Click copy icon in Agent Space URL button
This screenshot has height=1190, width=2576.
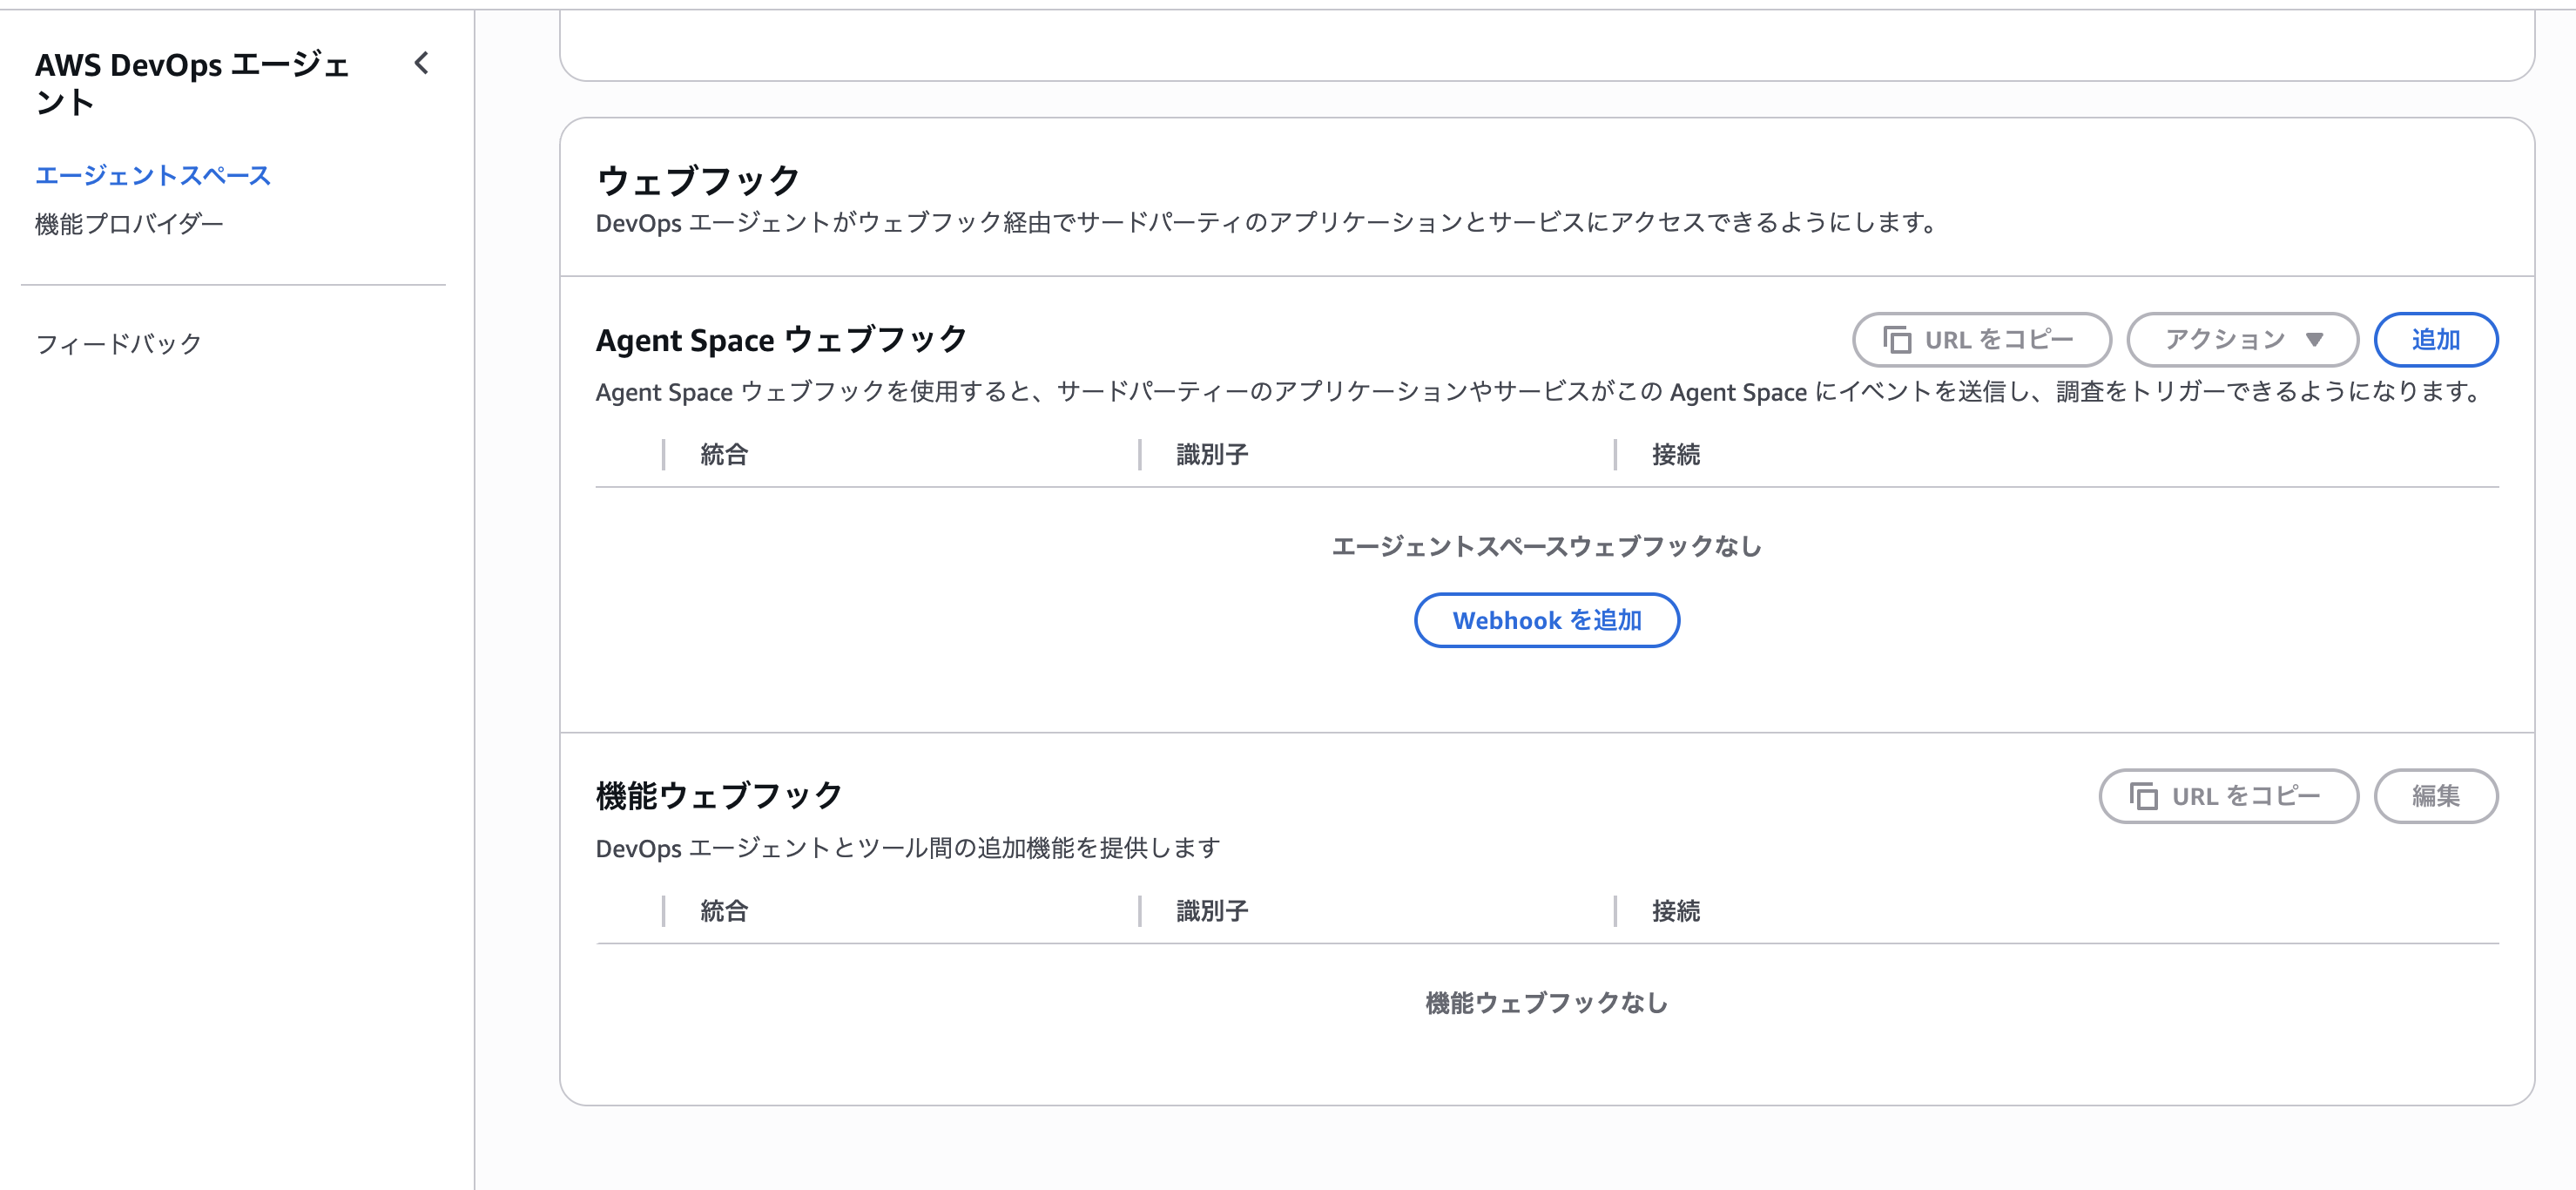[x=1897, y=340]
